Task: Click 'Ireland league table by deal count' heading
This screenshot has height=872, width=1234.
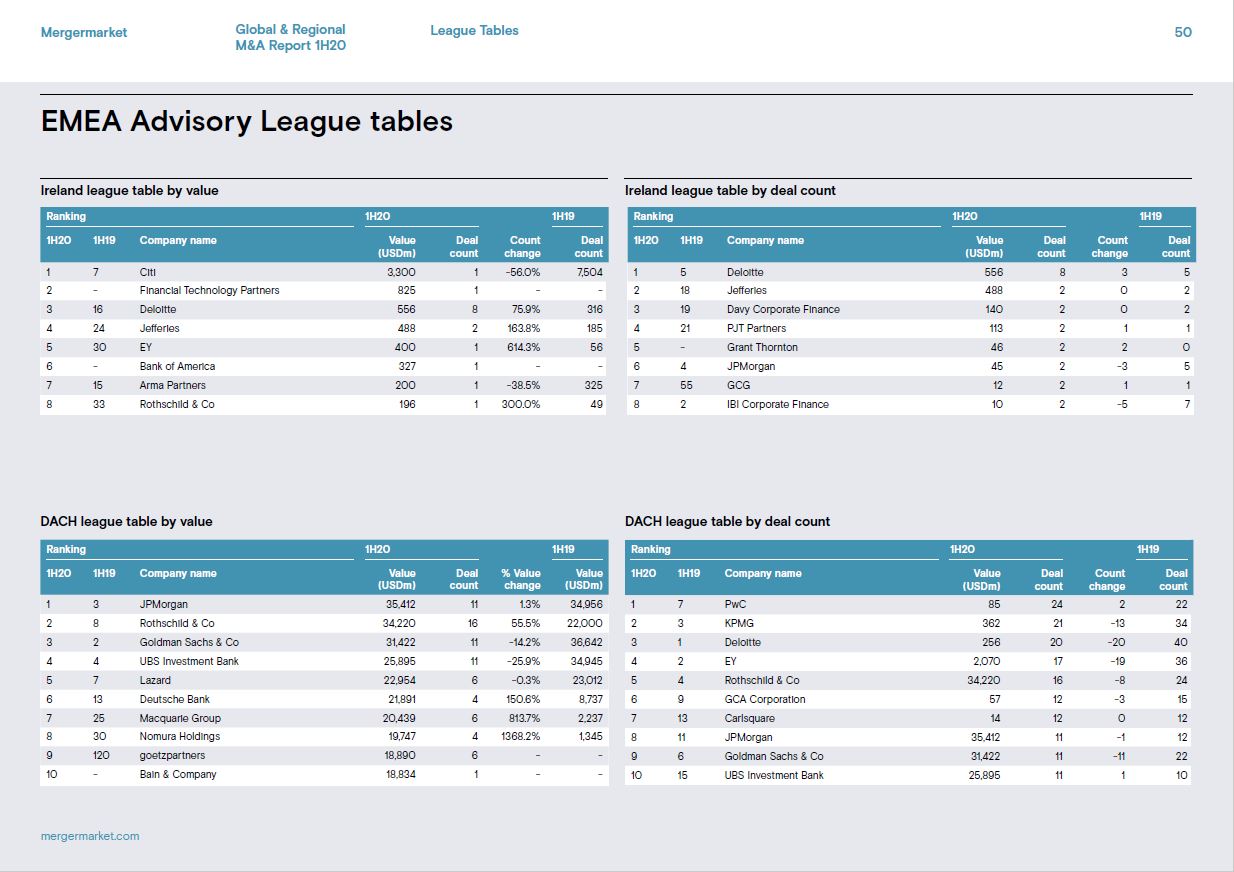Action: coord(730,190)
